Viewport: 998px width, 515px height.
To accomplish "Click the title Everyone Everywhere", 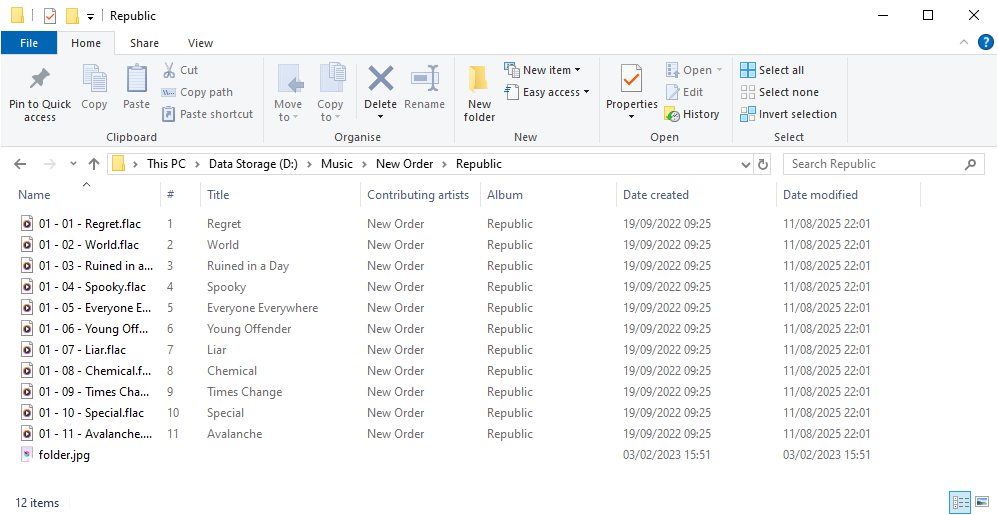I will coord(262,308).
